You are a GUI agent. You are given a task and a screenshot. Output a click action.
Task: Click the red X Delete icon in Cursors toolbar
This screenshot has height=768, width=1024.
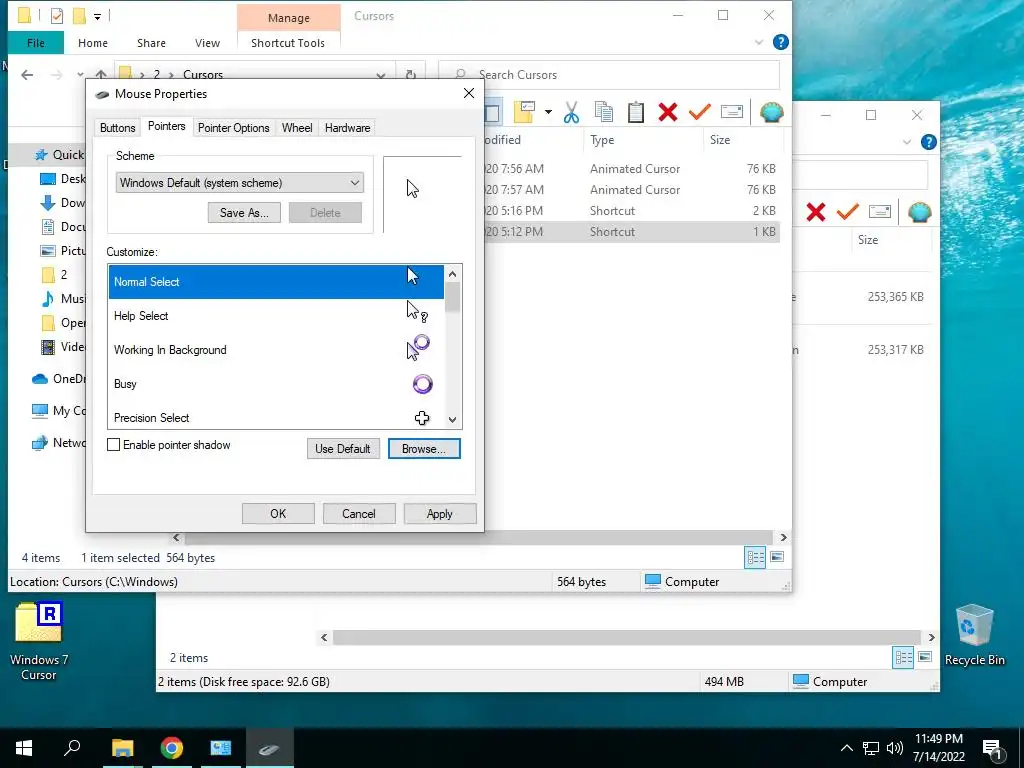point(667,112)
